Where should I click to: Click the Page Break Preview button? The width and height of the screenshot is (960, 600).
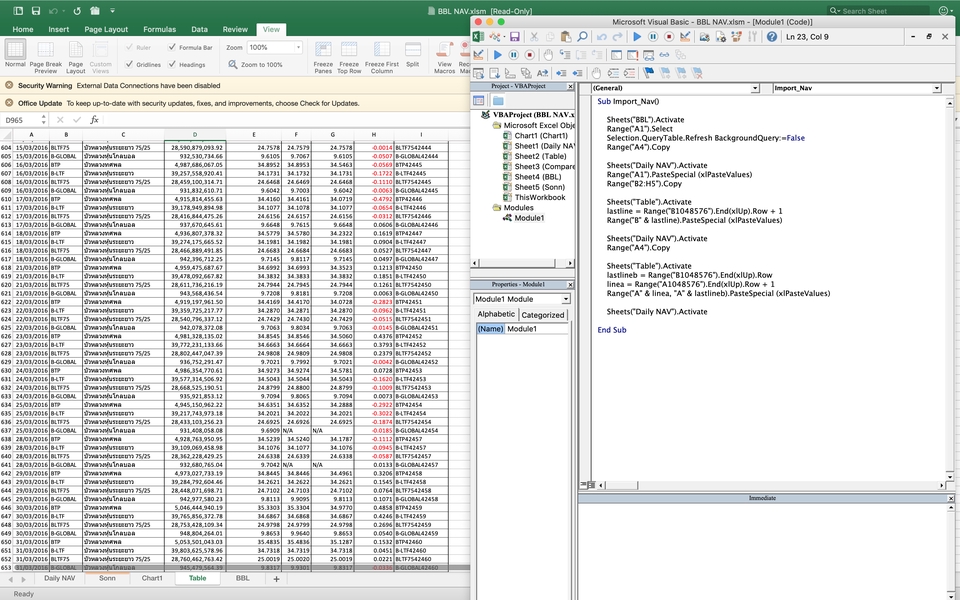pos(46,58)
